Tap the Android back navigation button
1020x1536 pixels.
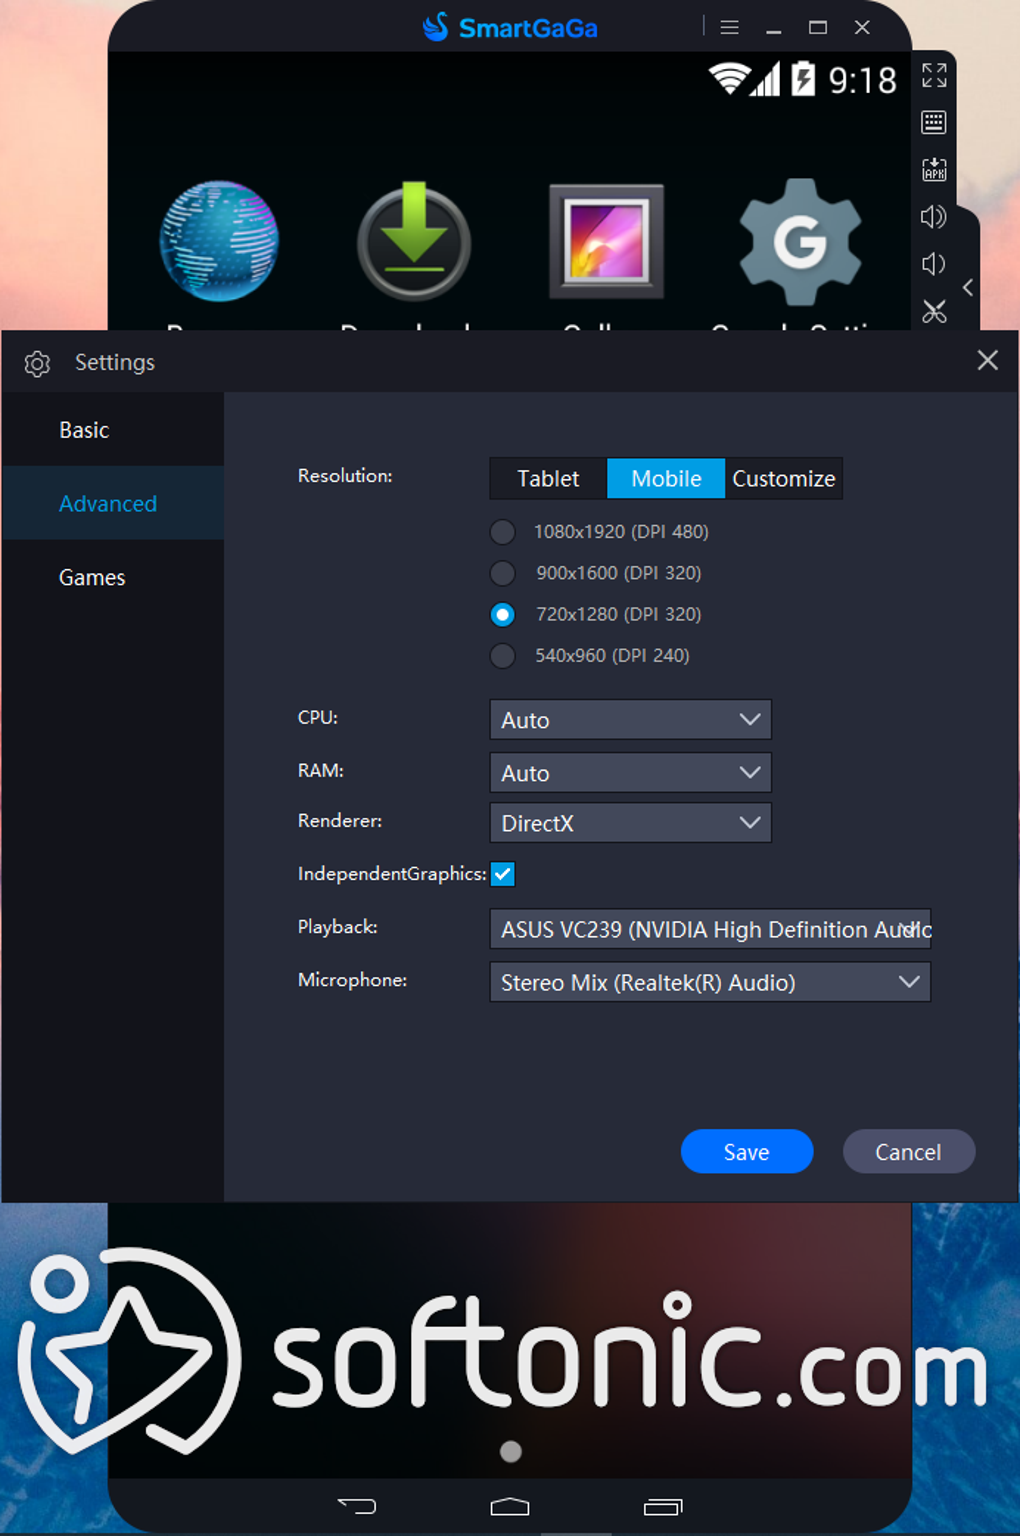(x=357, y=1506)
